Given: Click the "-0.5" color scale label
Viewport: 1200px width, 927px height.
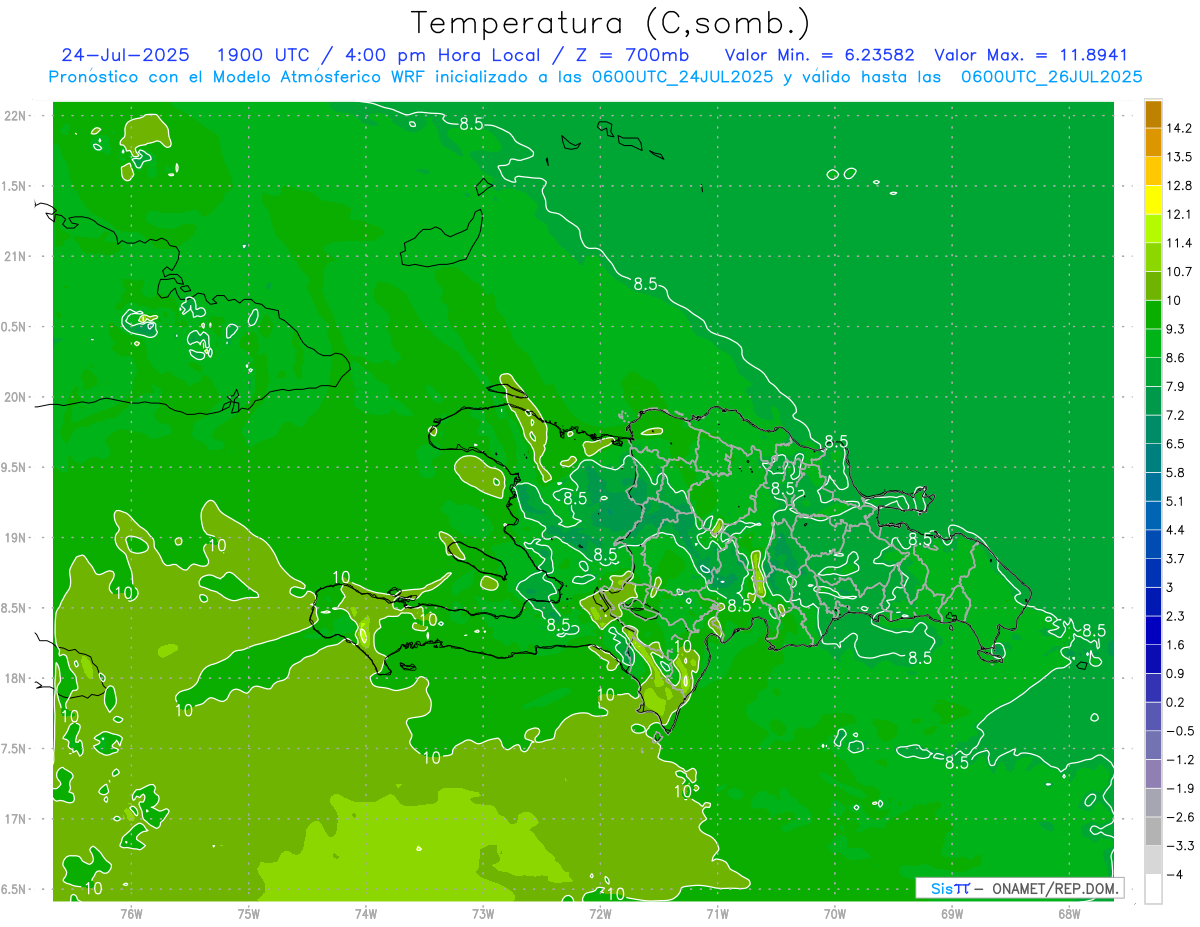Looking at the screenshot, I should (1179, 731).
